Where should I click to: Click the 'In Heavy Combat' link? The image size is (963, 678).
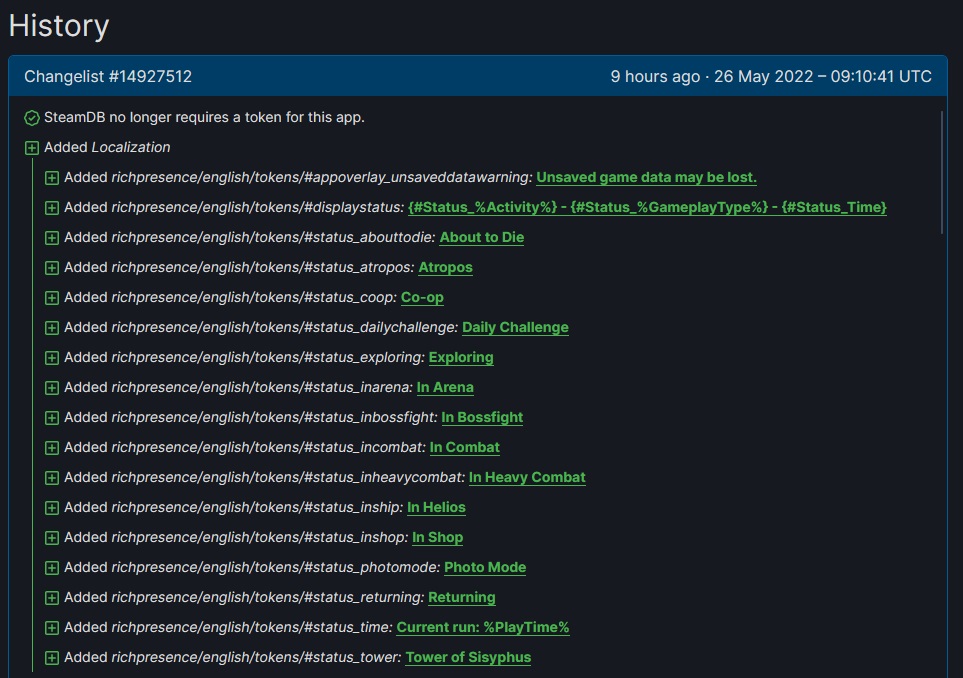527,477
